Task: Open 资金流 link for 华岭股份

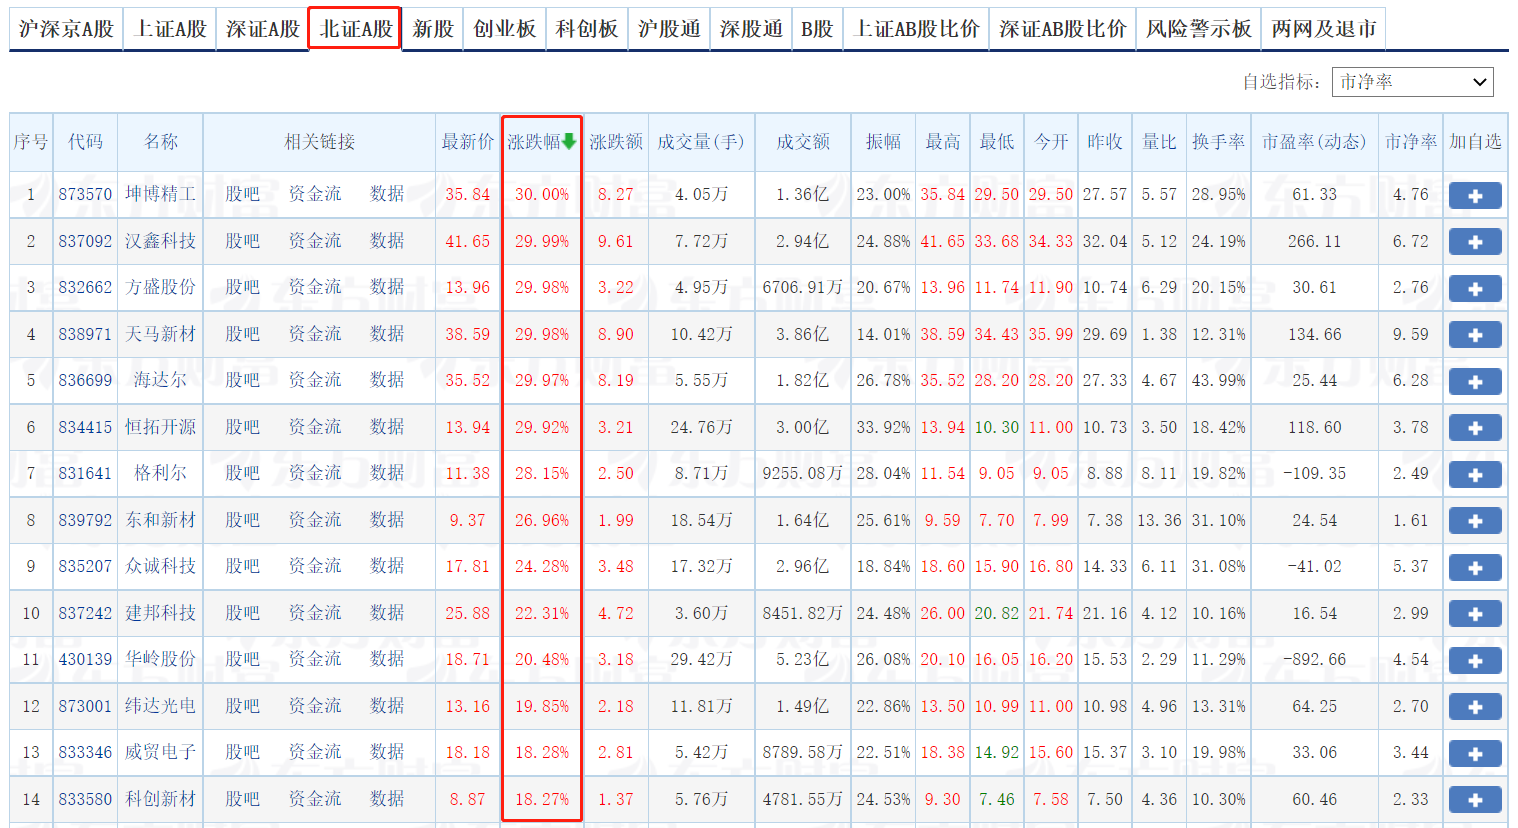Action: [x=315, y=659]
